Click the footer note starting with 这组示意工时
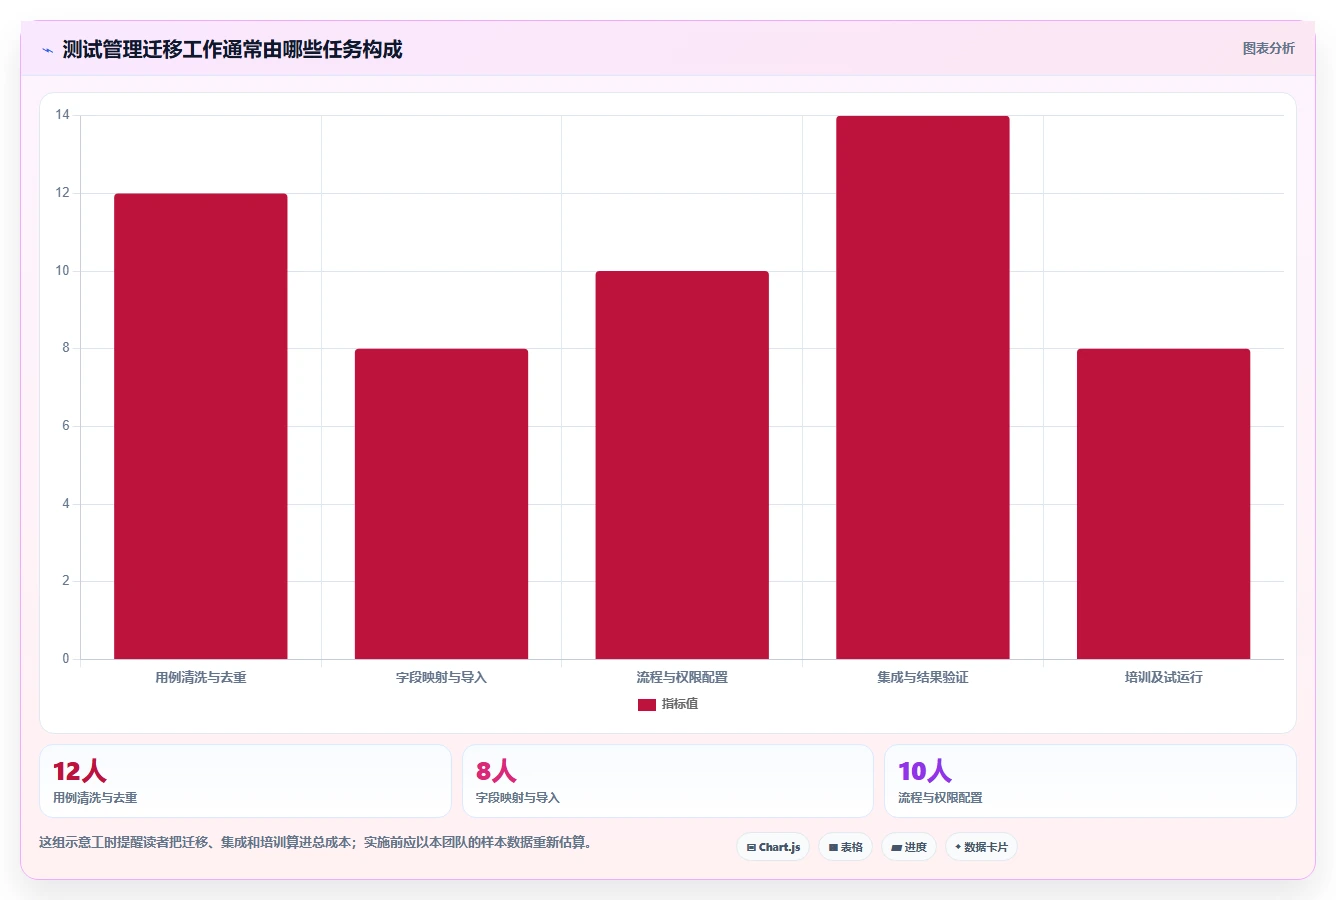Image resolution: width=1336 pixels, height=900 pixels. pos(318,842)
